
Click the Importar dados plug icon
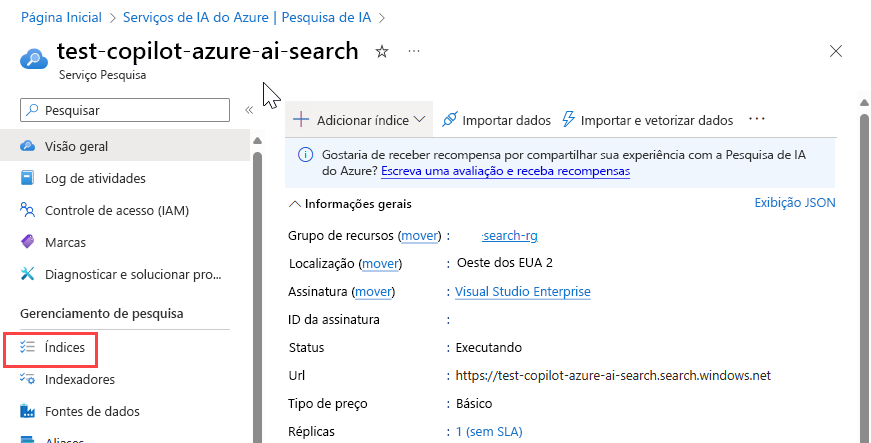tap(449, 119)
